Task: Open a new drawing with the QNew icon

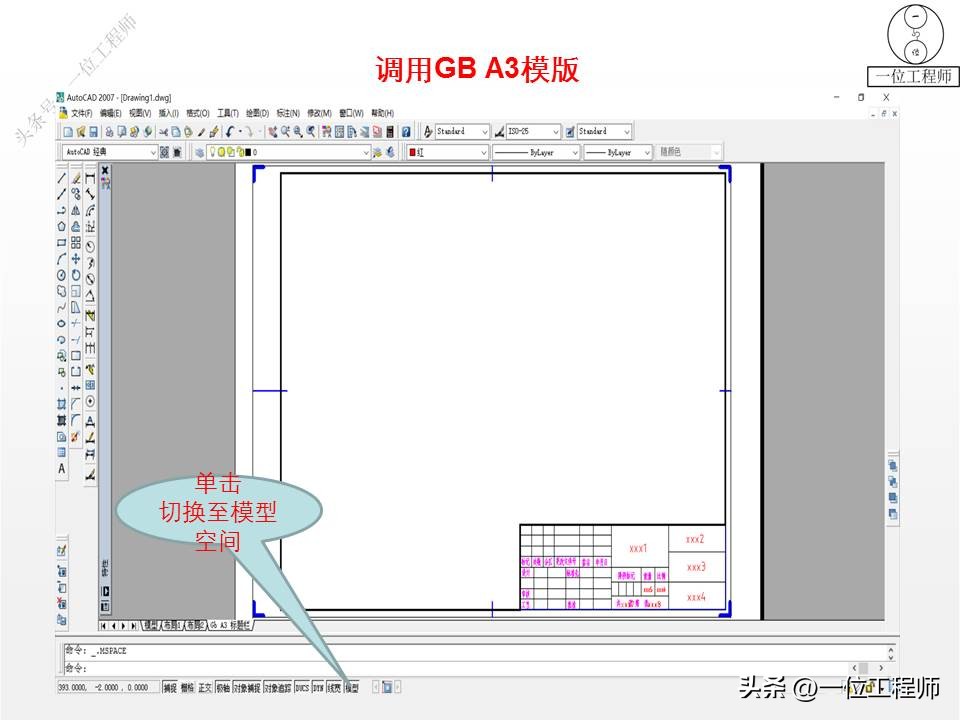Action: coord(68,131)
